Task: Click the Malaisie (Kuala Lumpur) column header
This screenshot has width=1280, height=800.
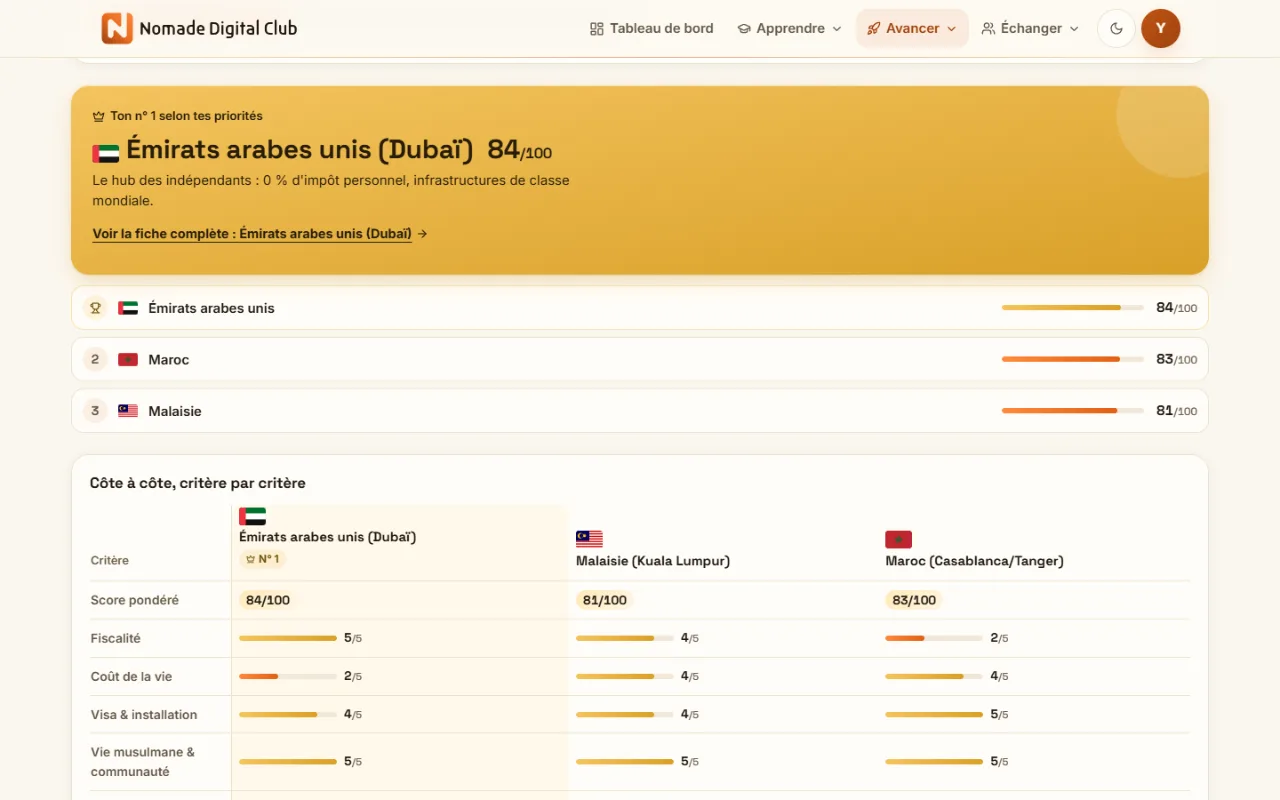Action: click(x=653, y=561)
